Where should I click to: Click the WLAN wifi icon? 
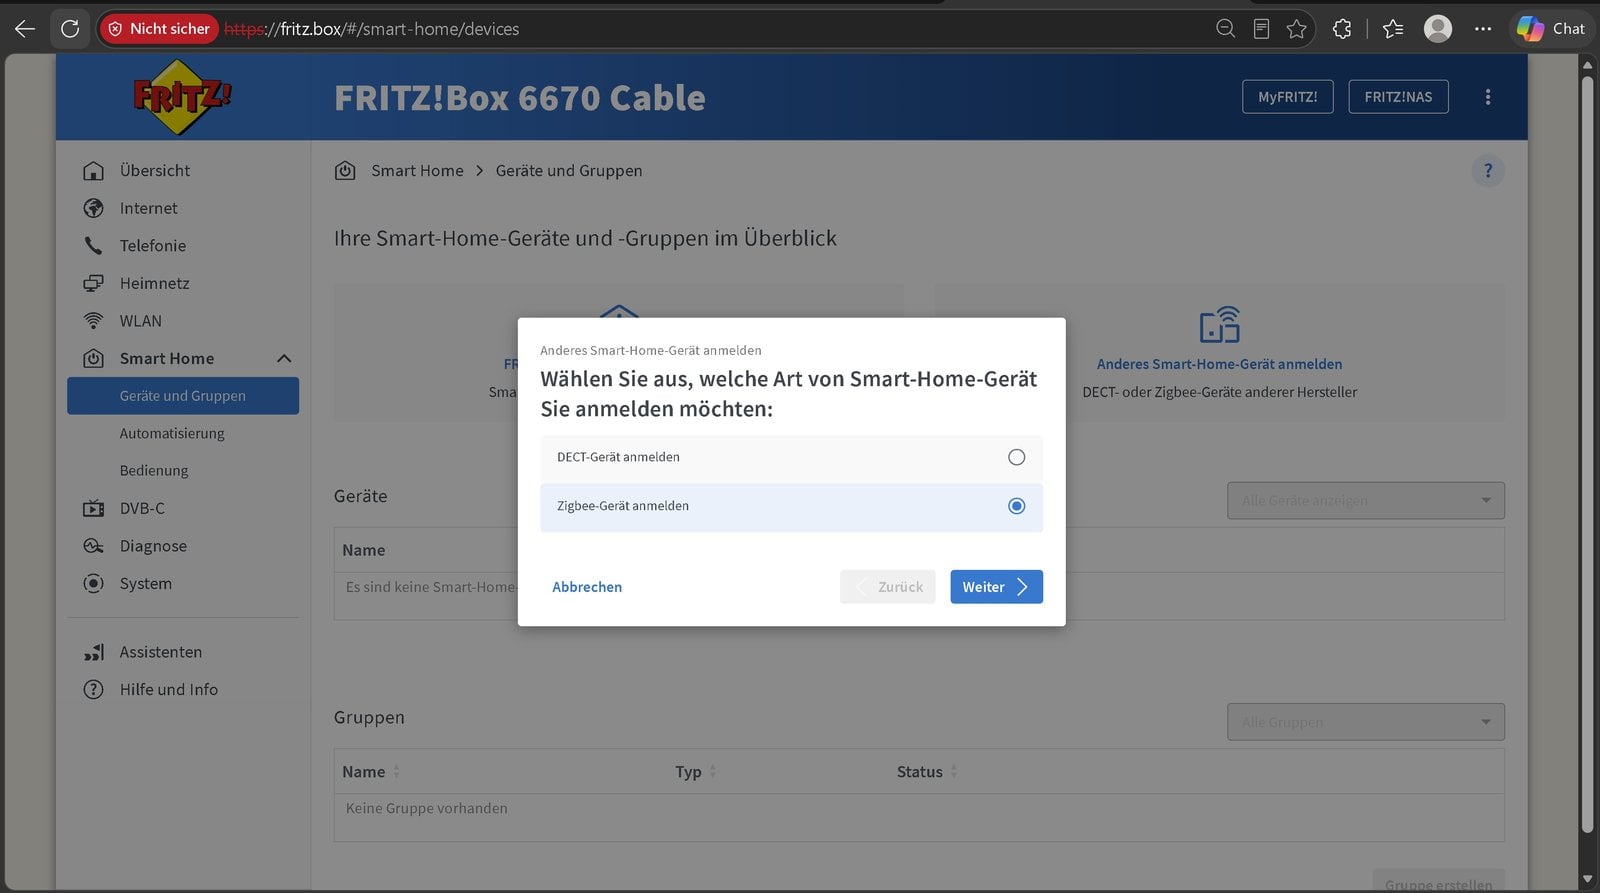pos(93,321)
